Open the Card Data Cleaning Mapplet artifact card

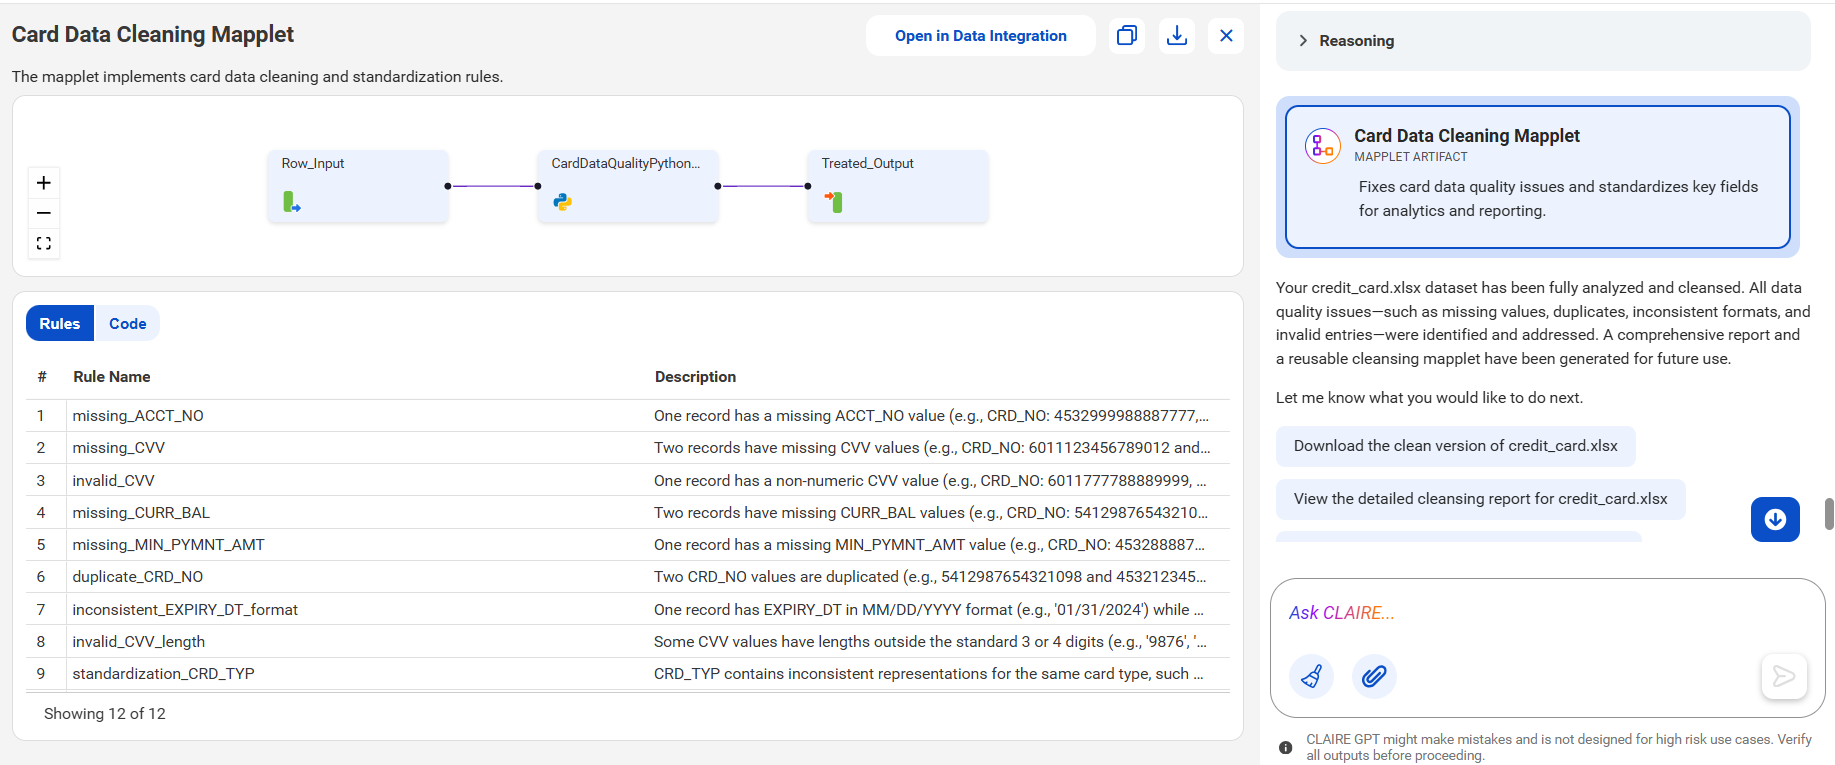(1537, 177)
